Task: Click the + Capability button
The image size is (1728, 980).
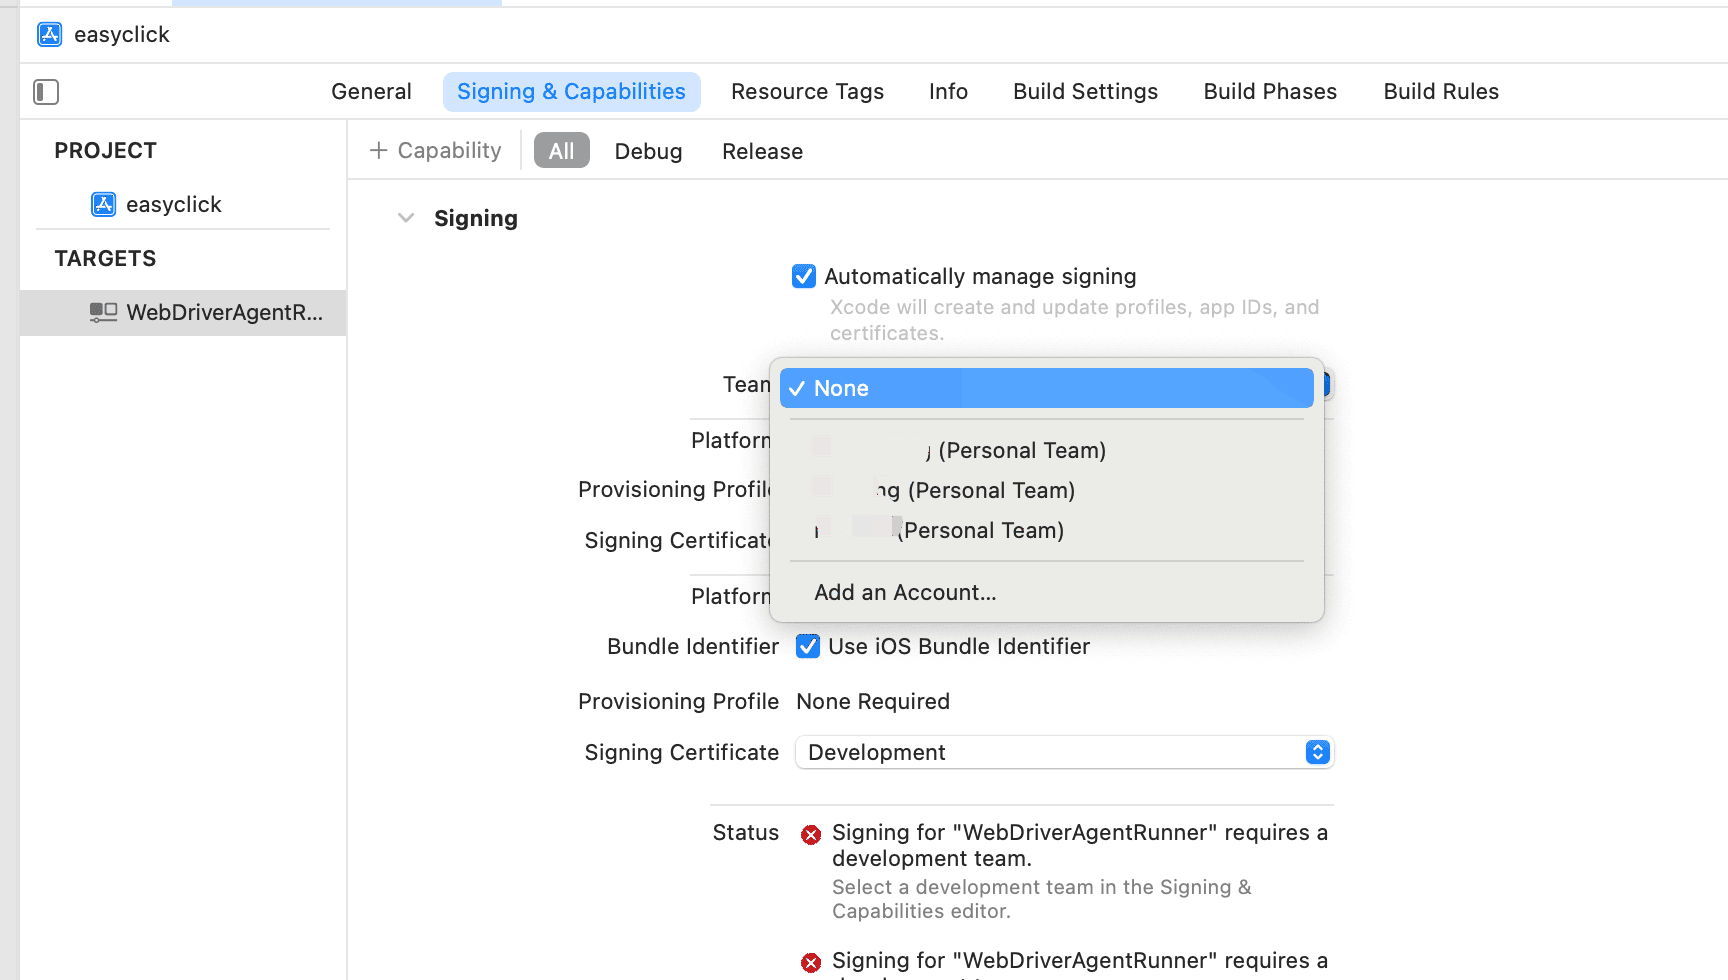Action: click(435, 151)
